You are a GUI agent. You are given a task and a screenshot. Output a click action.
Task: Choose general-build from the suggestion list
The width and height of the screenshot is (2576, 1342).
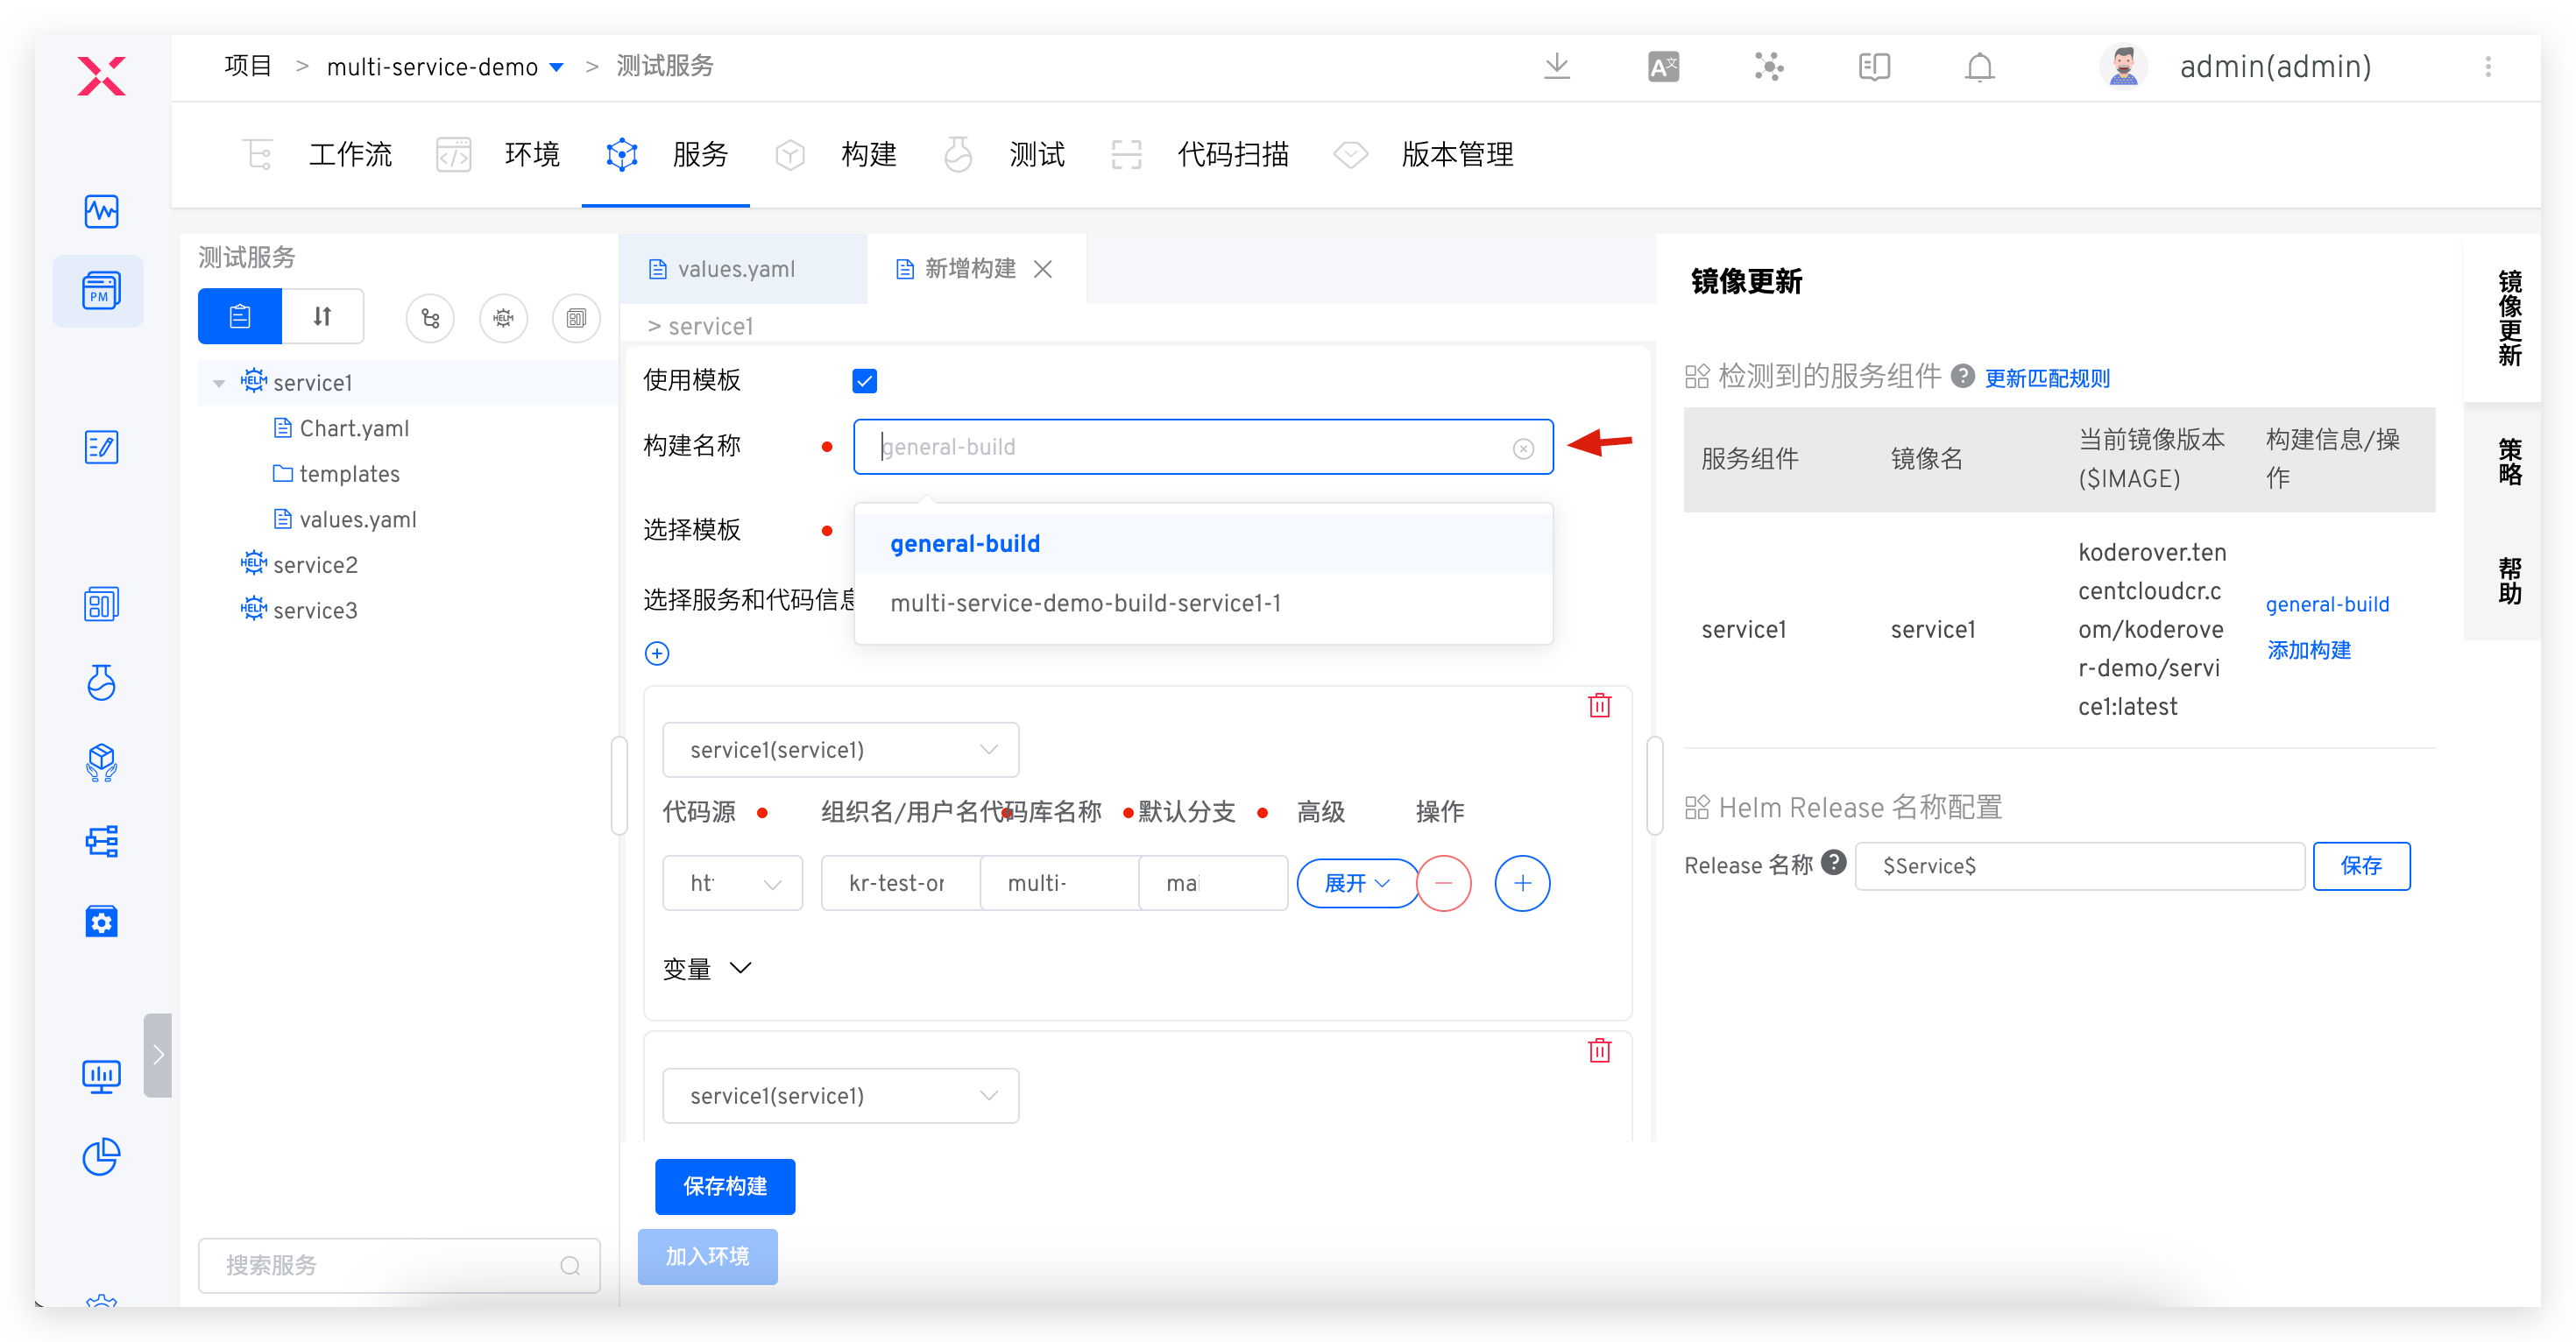point(1203,544)
